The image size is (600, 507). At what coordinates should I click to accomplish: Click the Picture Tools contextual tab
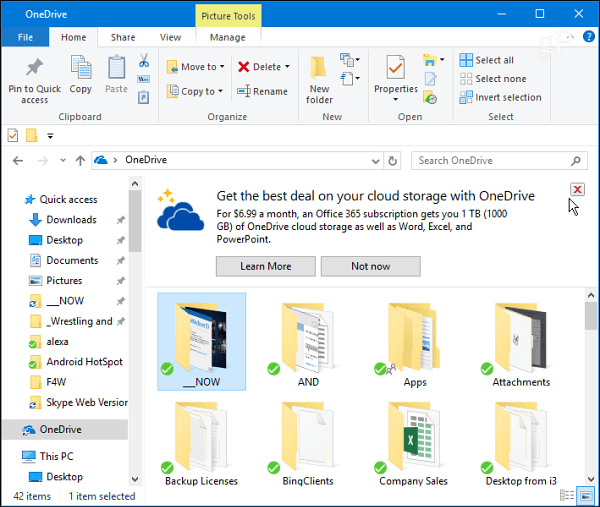pyautogui.click(x=228, y=16)
